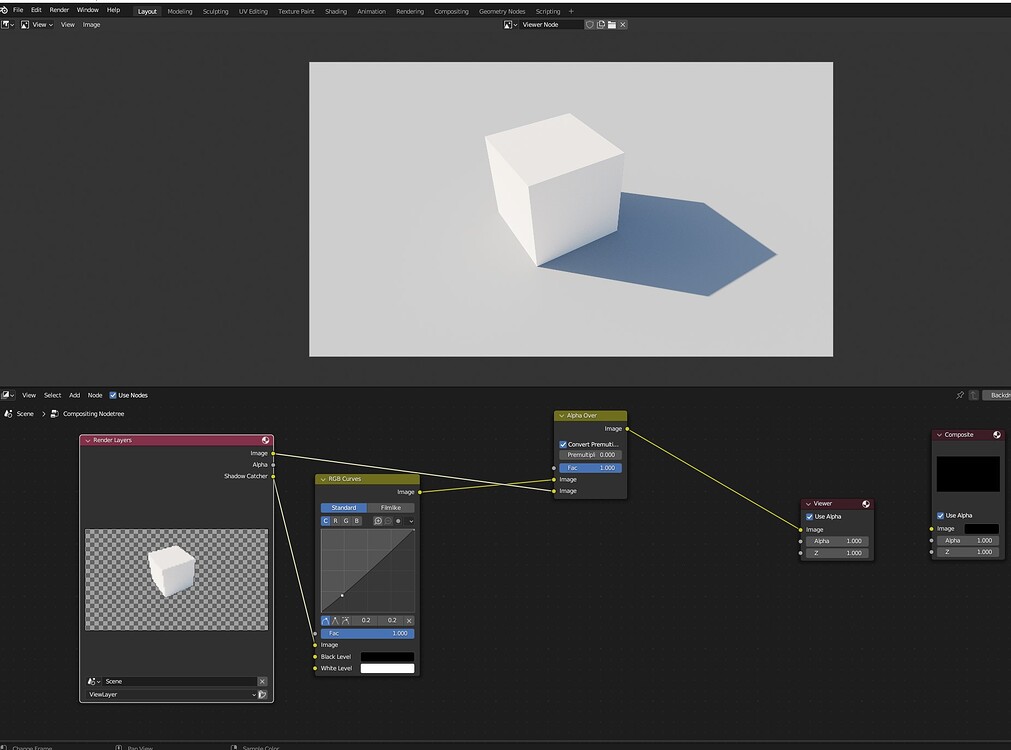Open the image editor type selector
The image size is (1011, 750).
click(x=8, y=25)
